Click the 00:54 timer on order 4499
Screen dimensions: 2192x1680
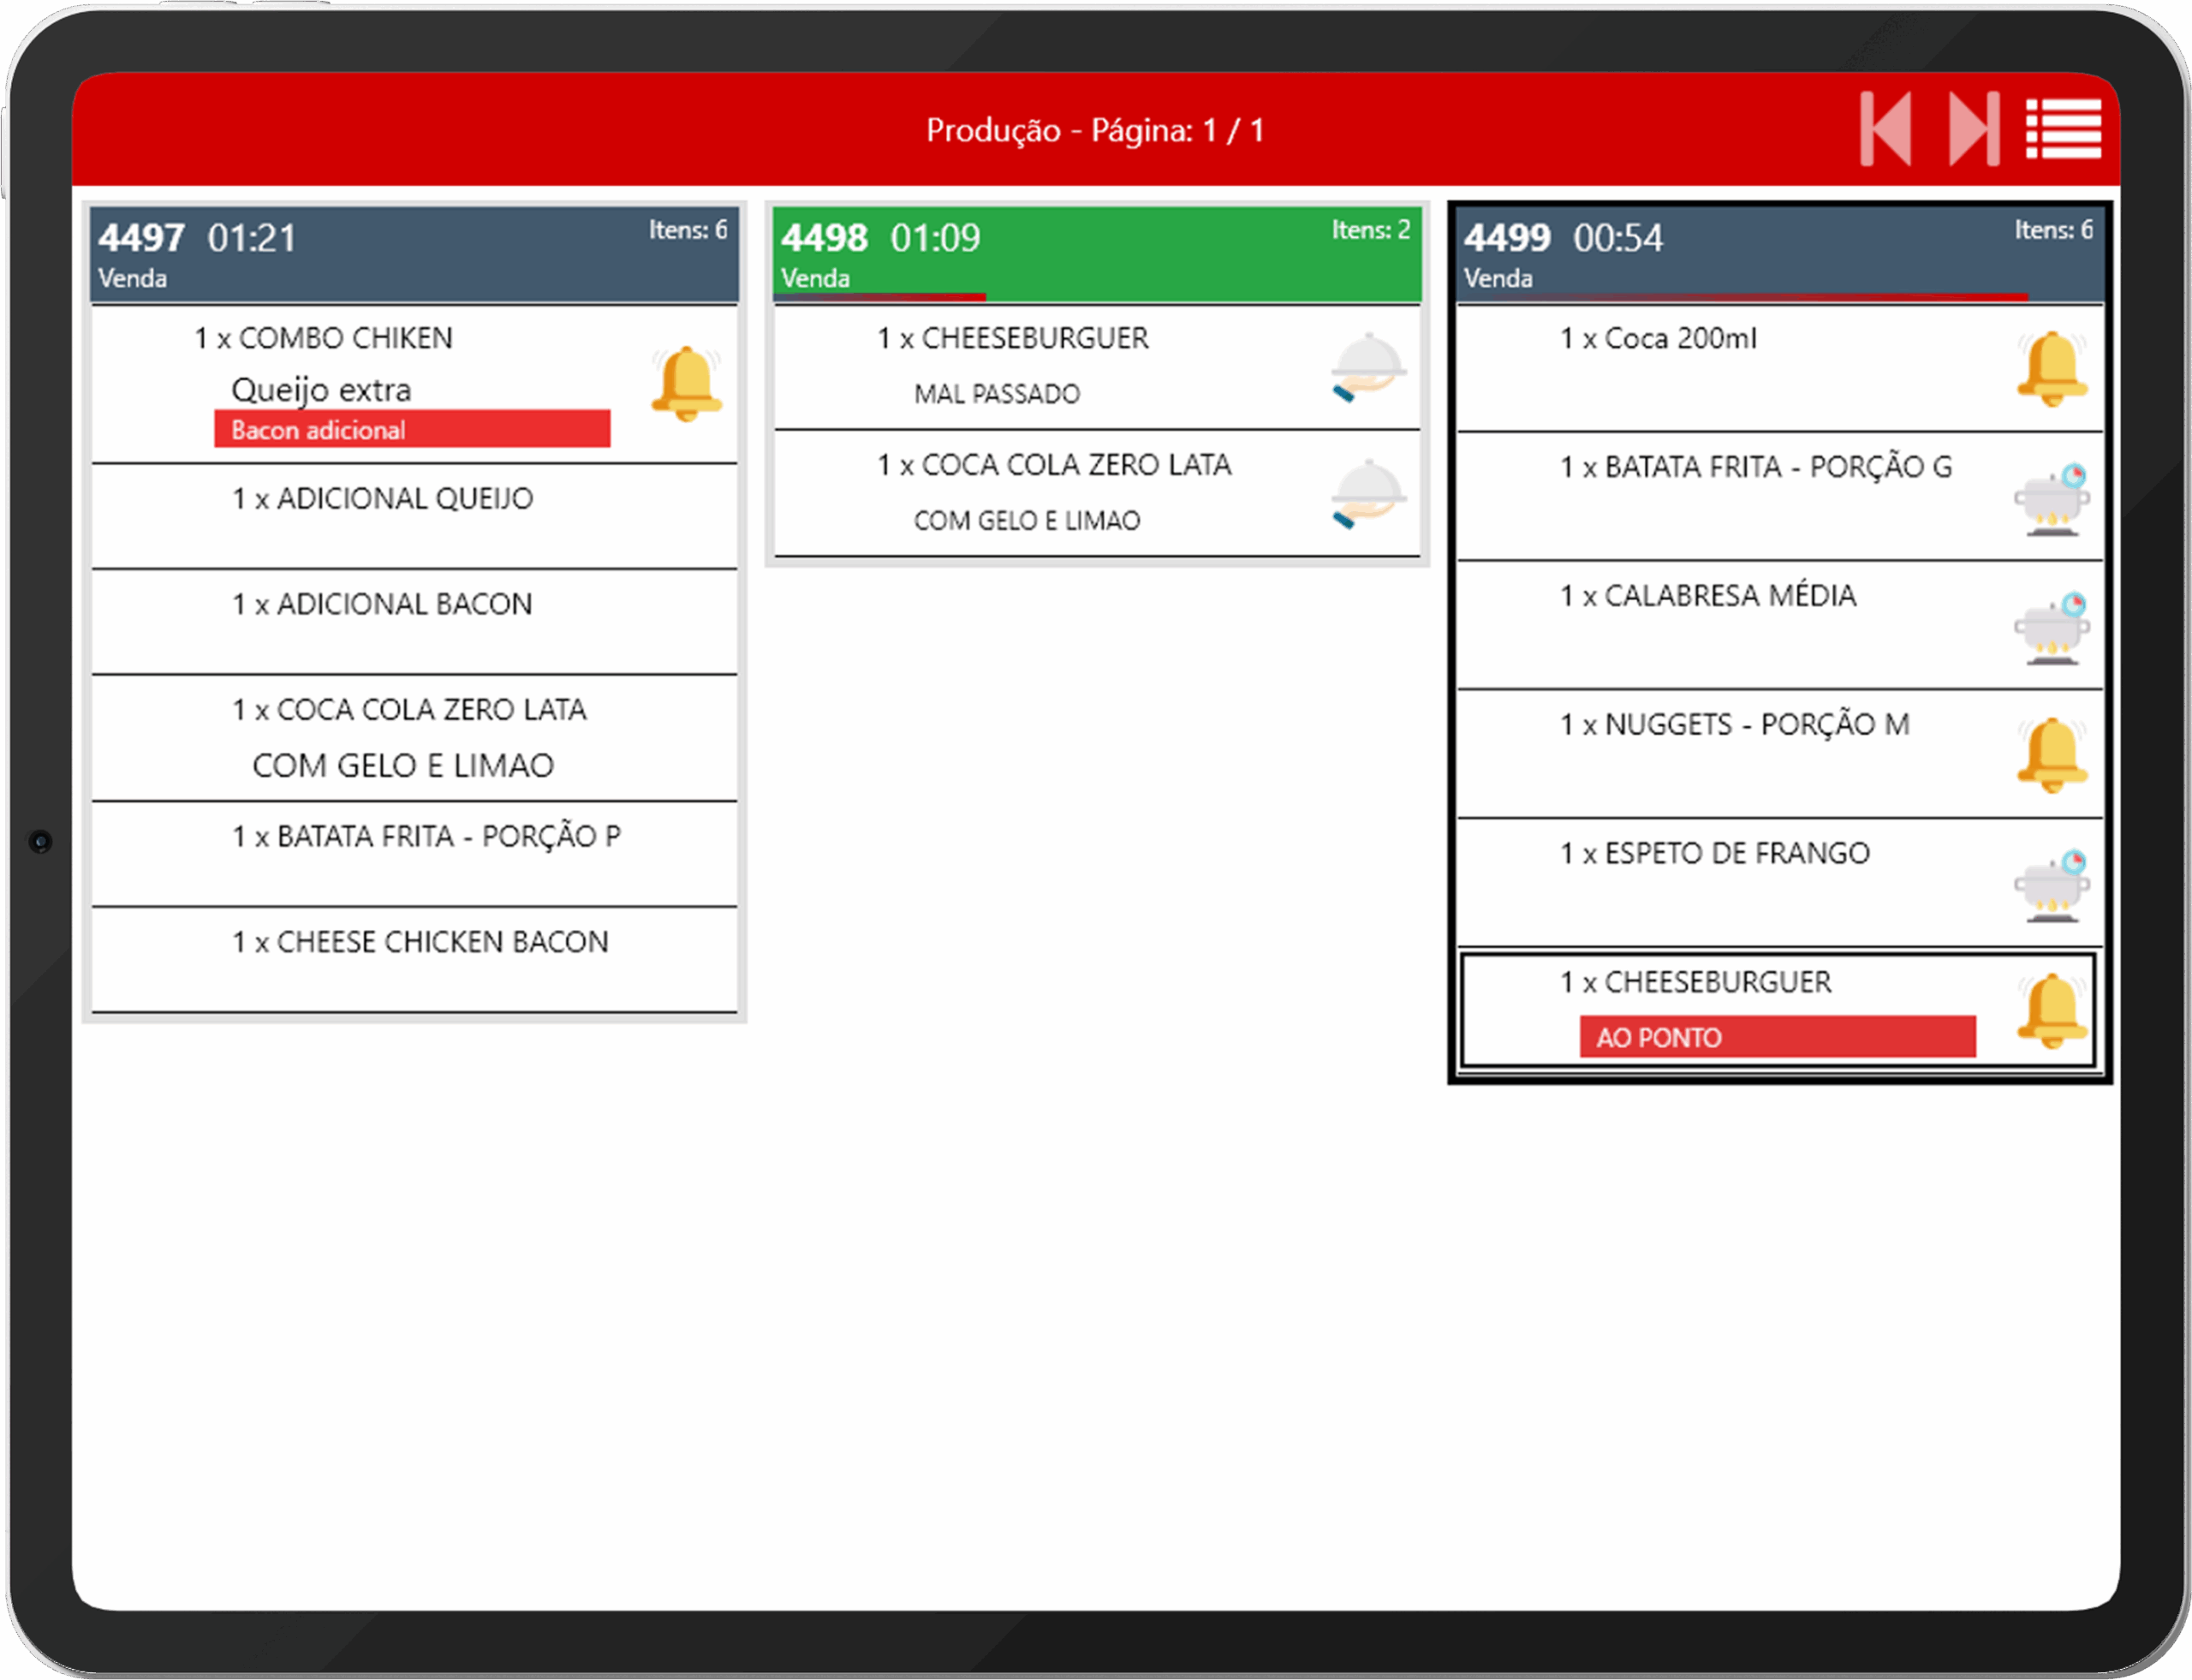coord(1618,238)
